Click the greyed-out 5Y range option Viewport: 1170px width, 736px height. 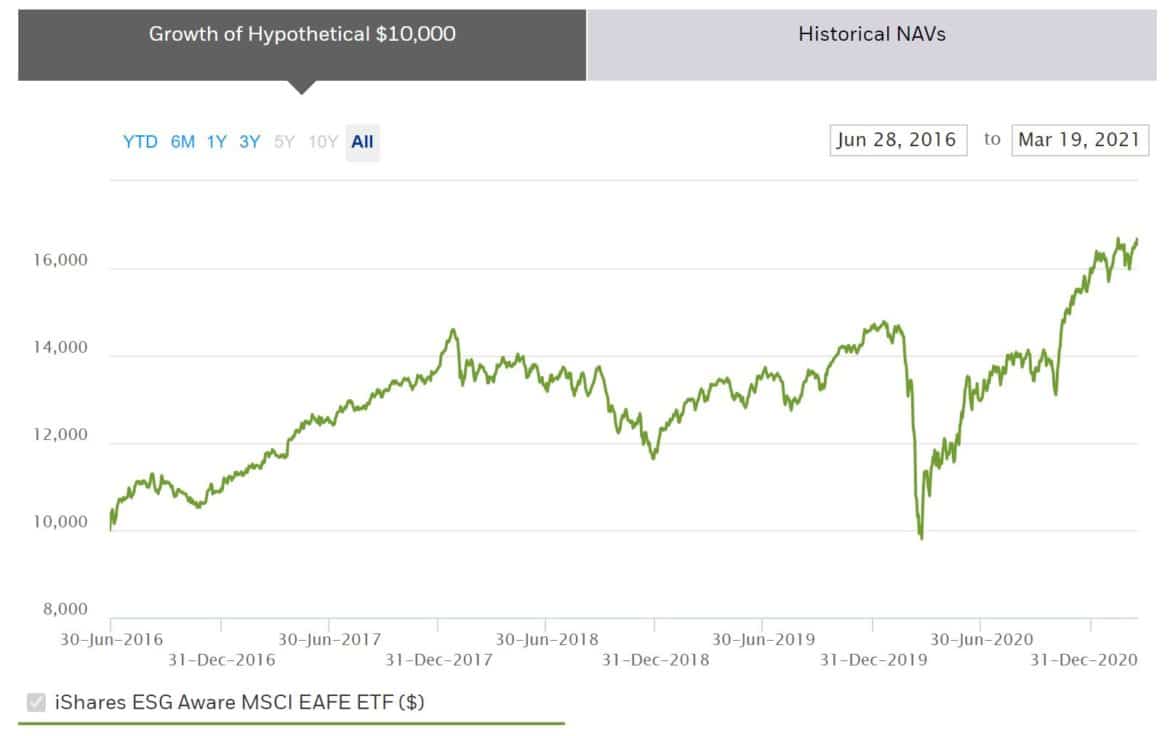(x=284, y=142)
